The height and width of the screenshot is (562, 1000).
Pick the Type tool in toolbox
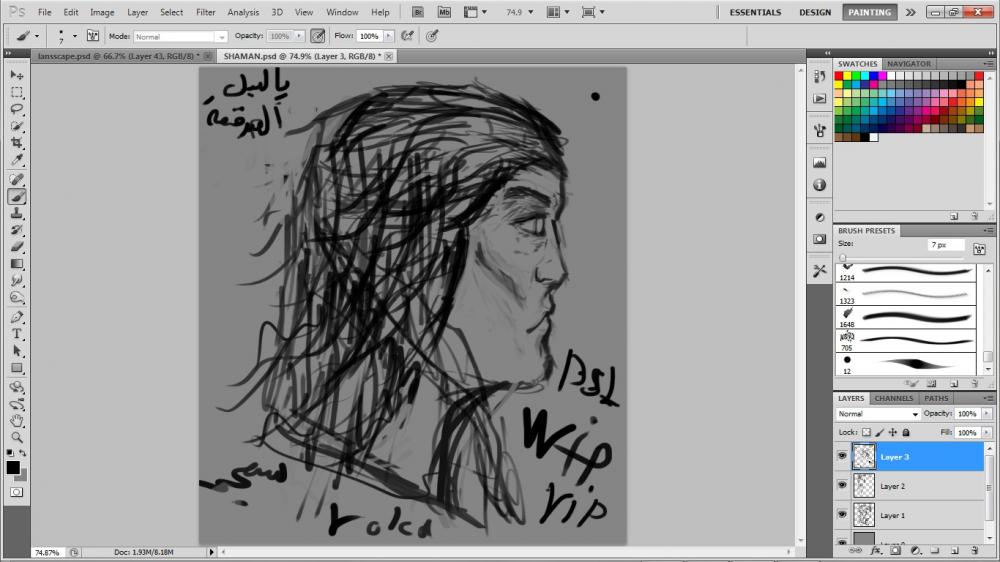tap(17, 333)
